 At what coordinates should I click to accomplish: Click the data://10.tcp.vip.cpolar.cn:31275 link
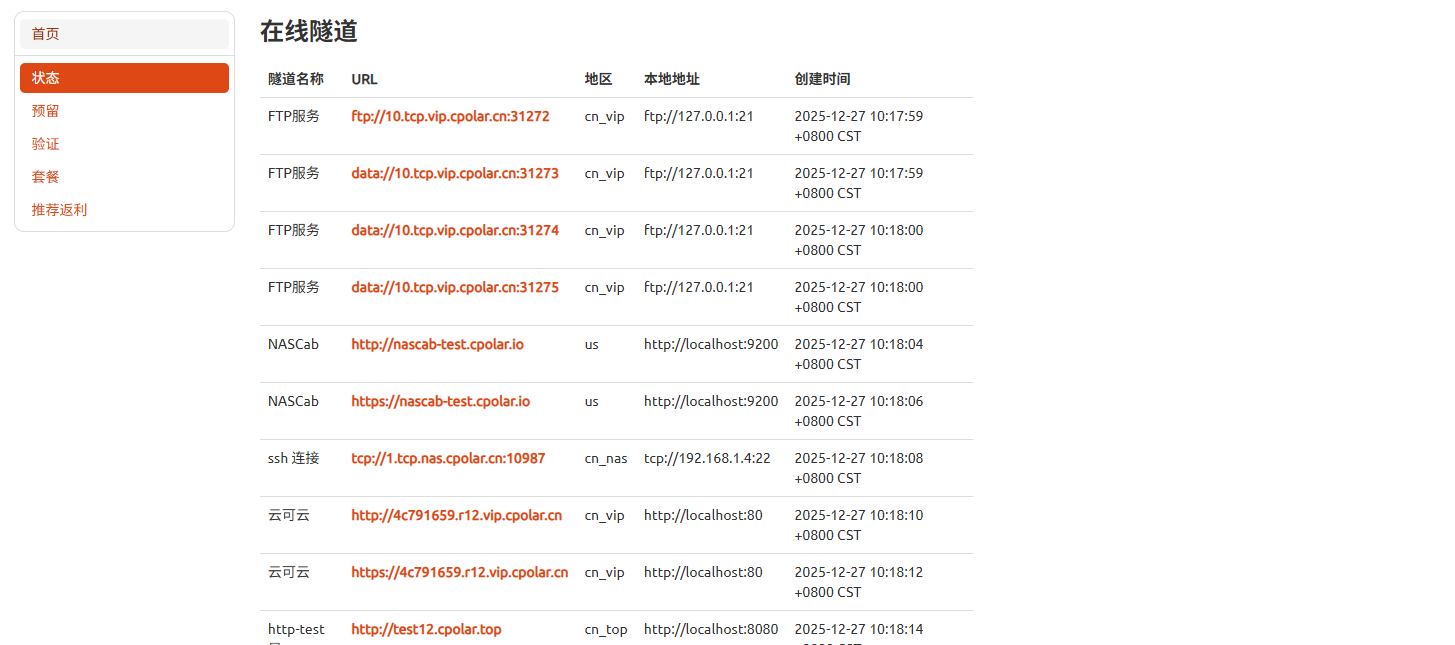coord(455,287)
